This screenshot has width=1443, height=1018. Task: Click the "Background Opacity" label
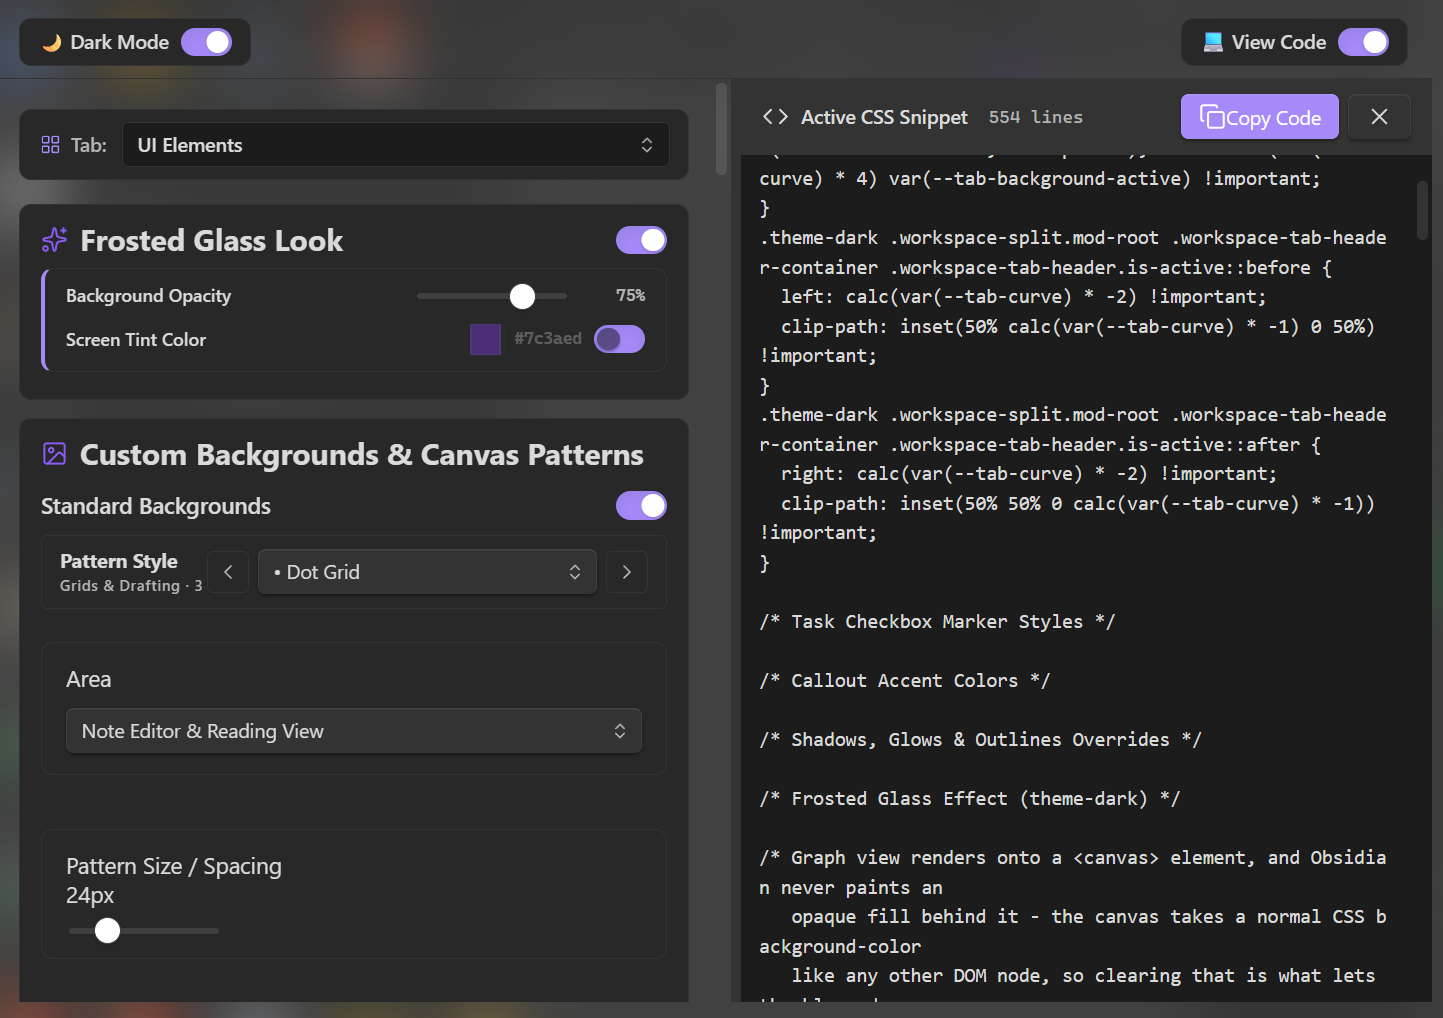149,296
